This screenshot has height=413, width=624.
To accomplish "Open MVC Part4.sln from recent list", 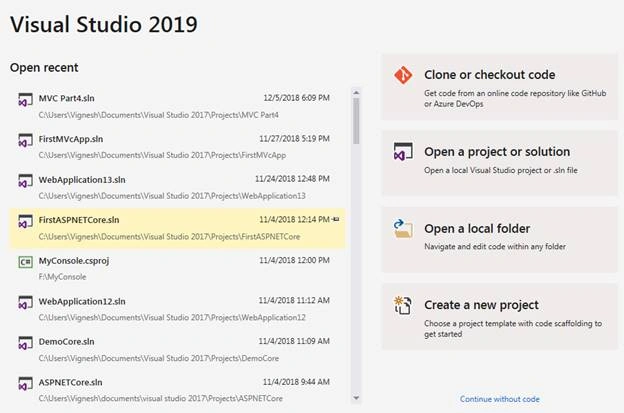I will (177, 106).
